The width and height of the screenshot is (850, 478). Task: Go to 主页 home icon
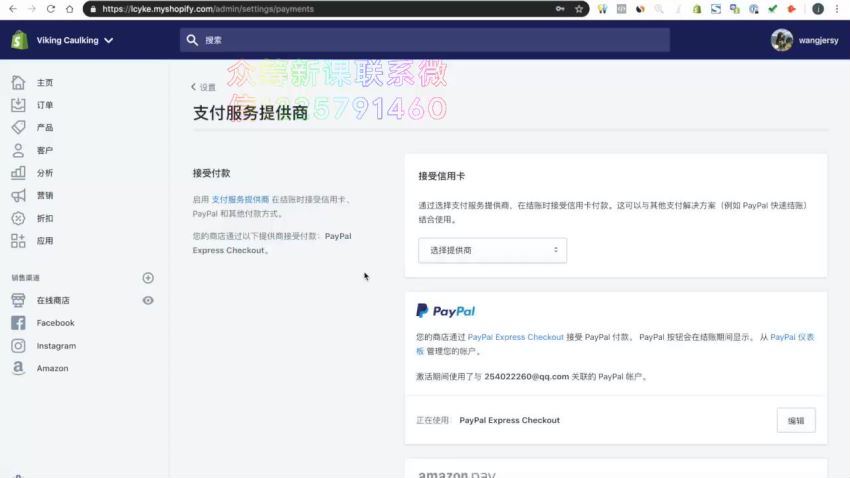coord(18,82)
